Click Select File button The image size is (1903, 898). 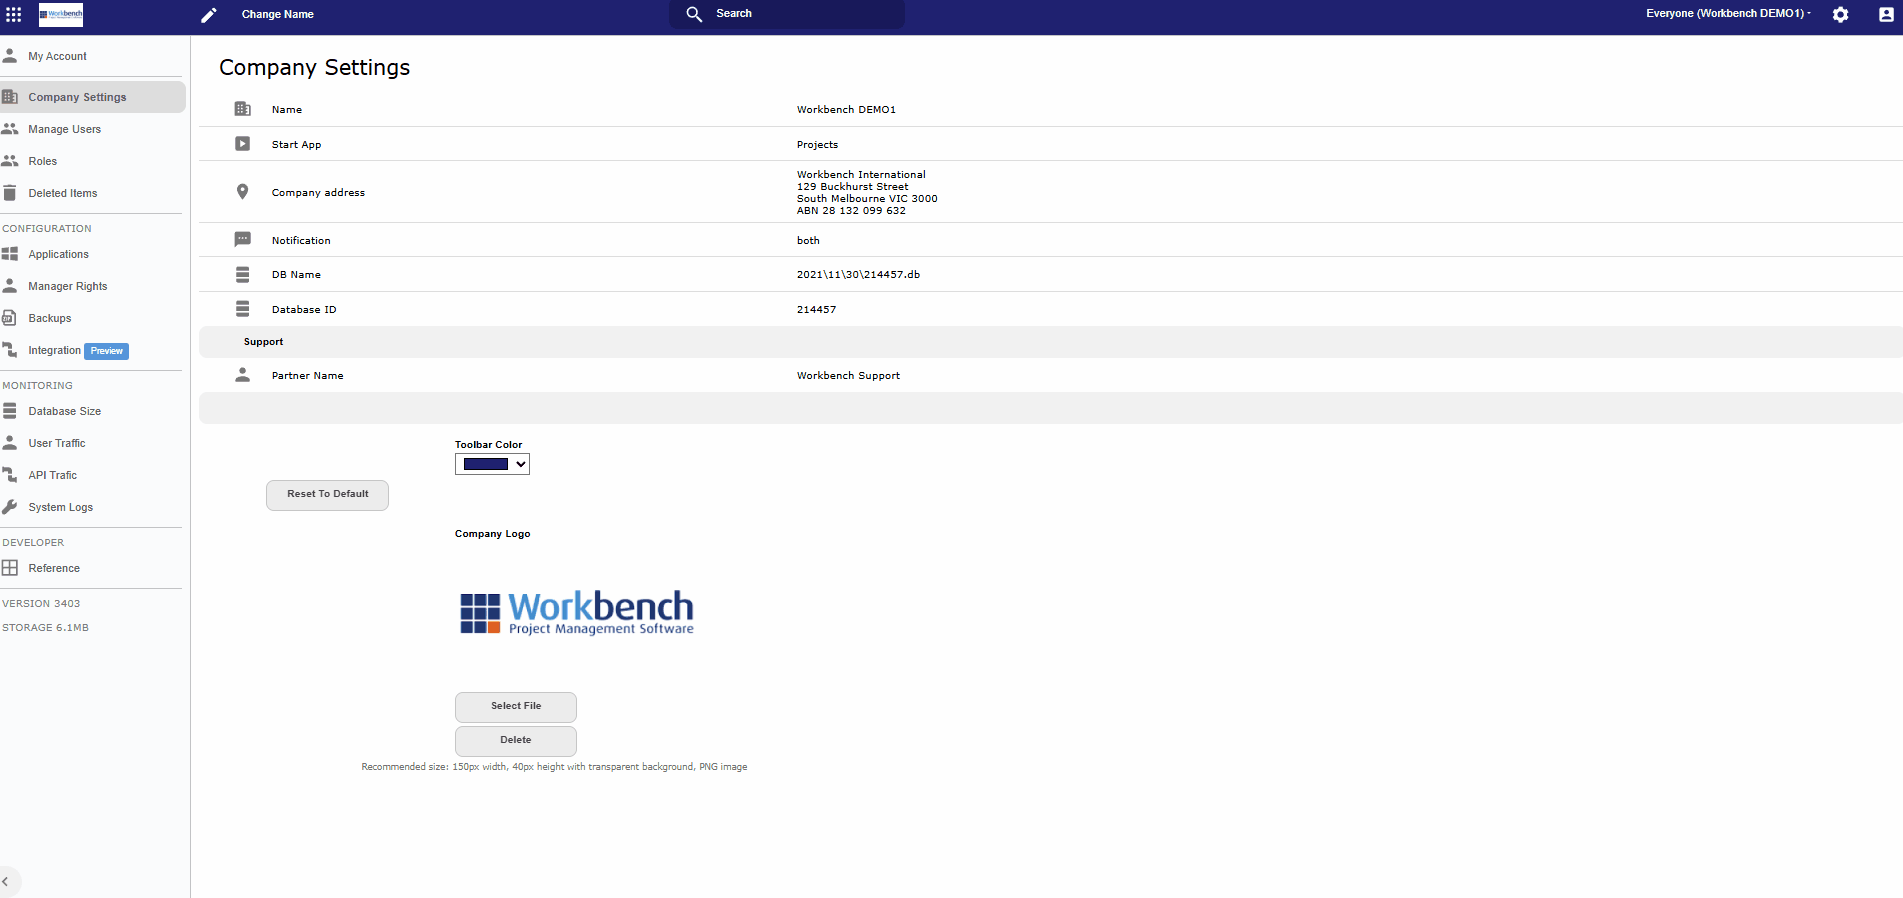point(516,707)
